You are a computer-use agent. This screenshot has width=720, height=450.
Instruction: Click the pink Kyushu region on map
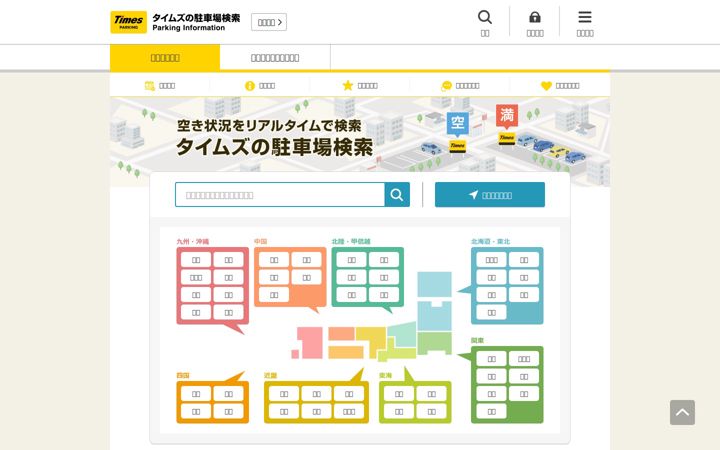click(310, 342)
